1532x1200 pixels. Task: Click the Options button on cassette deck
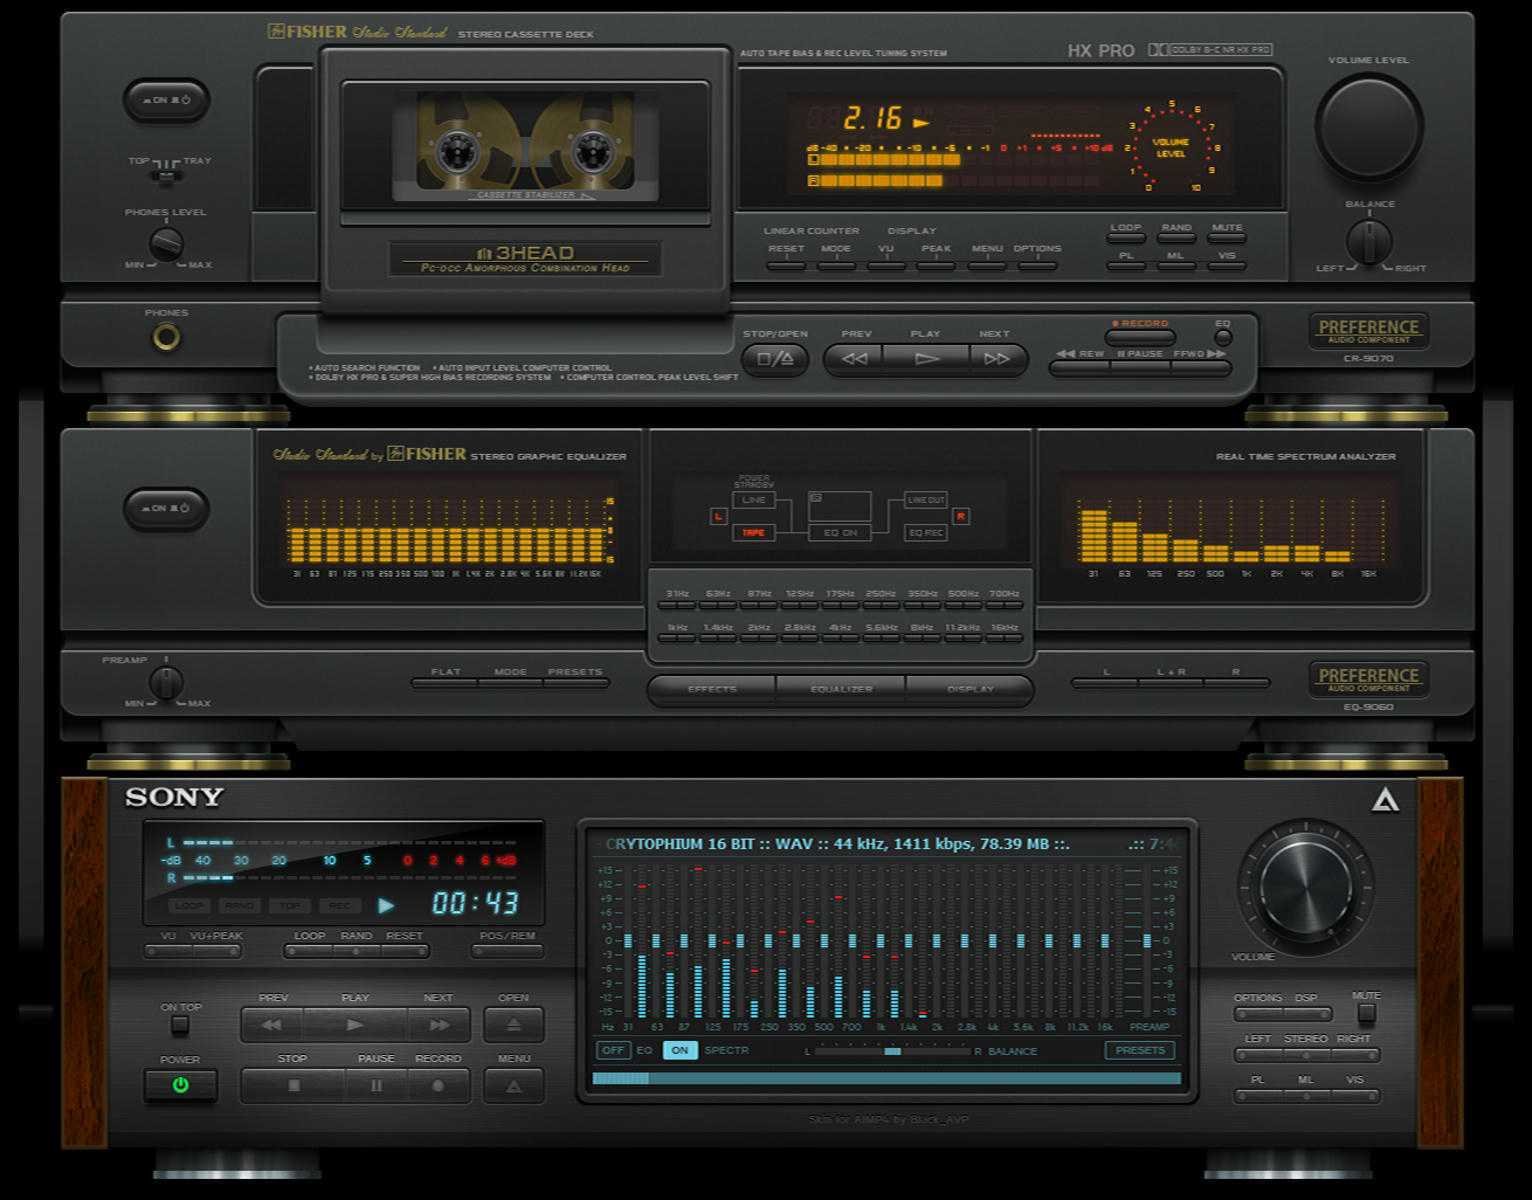(1037, 265)
